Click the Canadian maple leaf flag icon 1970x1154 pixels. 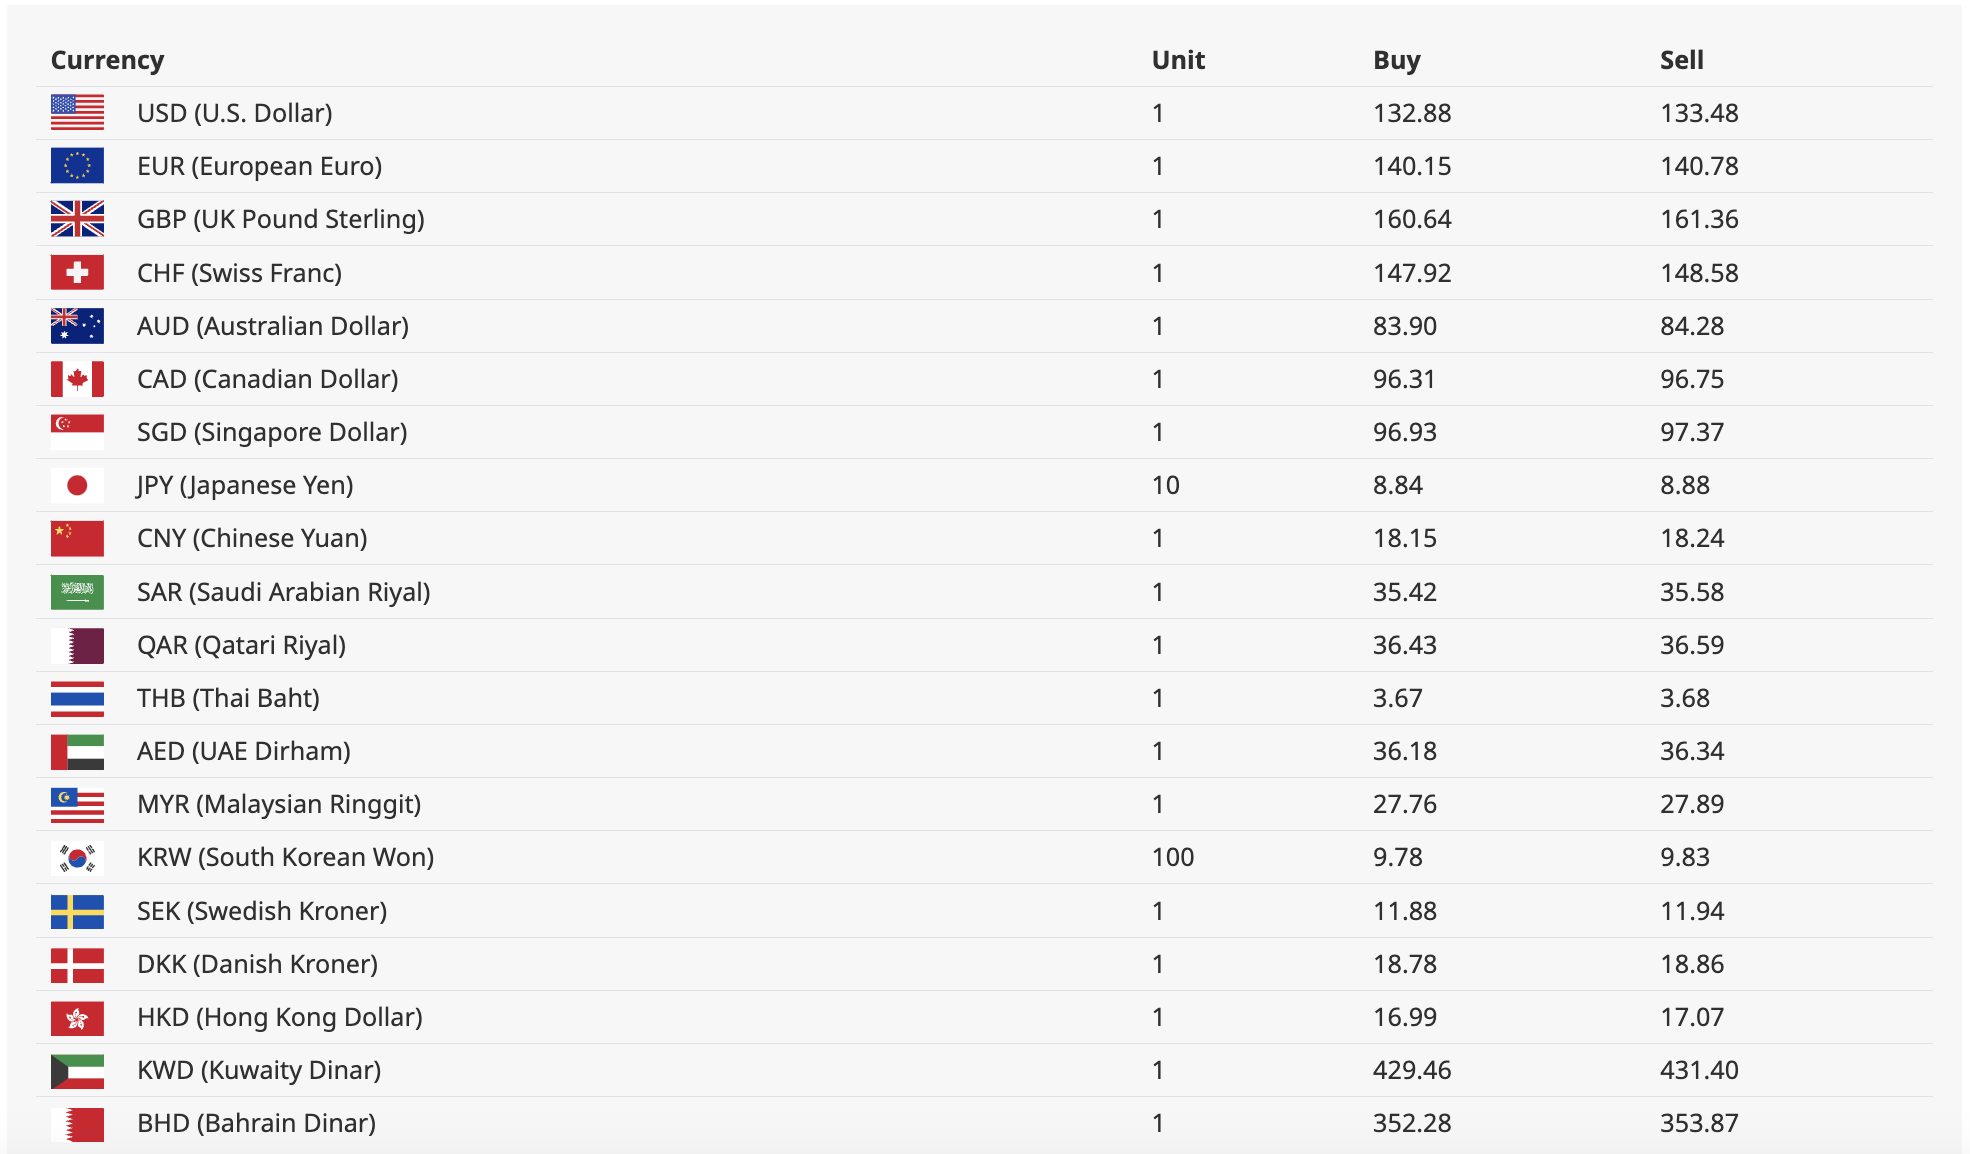click(x=77, y=379)
